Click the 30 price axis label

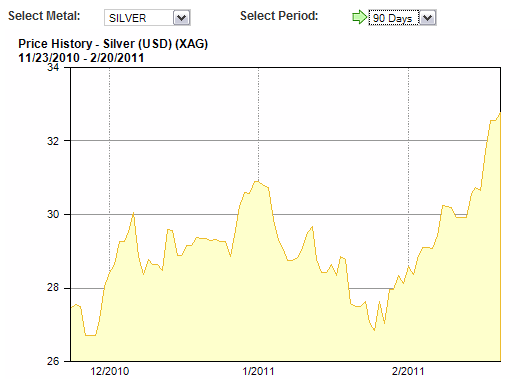point(53,214)
